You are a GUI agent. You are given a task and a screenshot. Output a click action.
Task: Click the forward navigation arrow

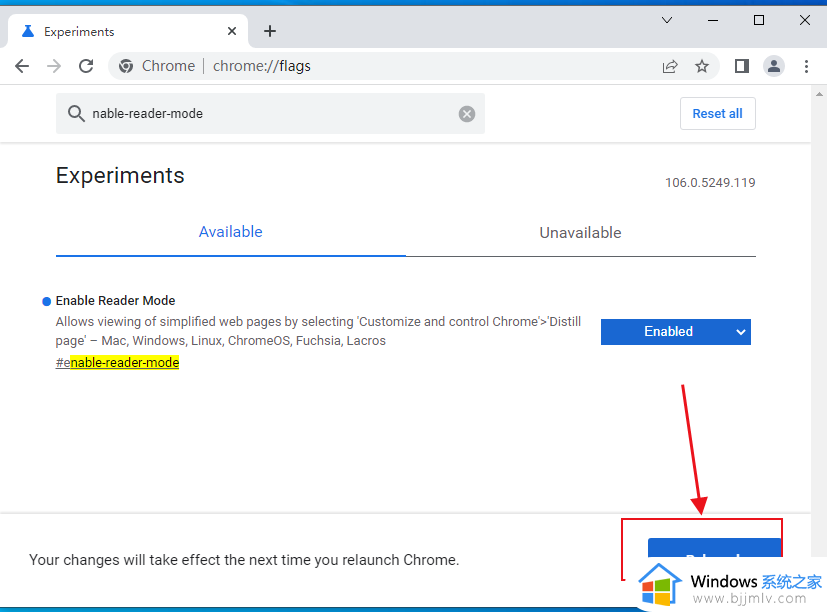(x=54, y=66)
